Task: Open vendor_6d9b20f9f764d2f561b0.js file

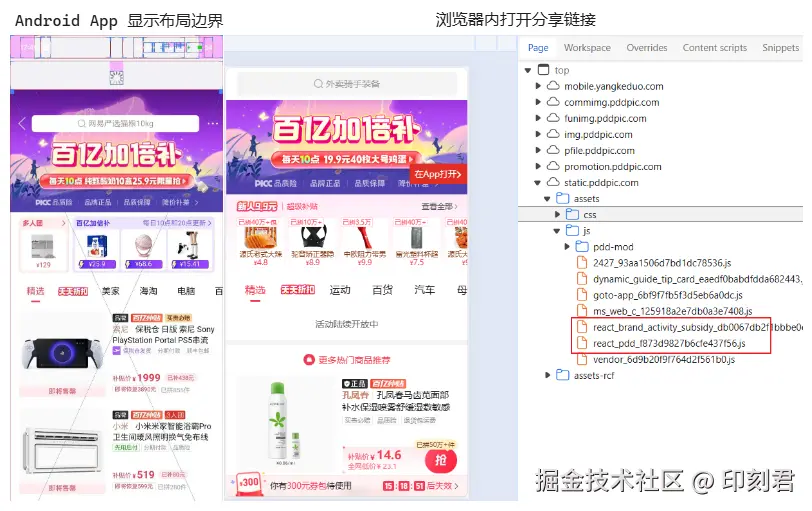Action: point(664,359)
